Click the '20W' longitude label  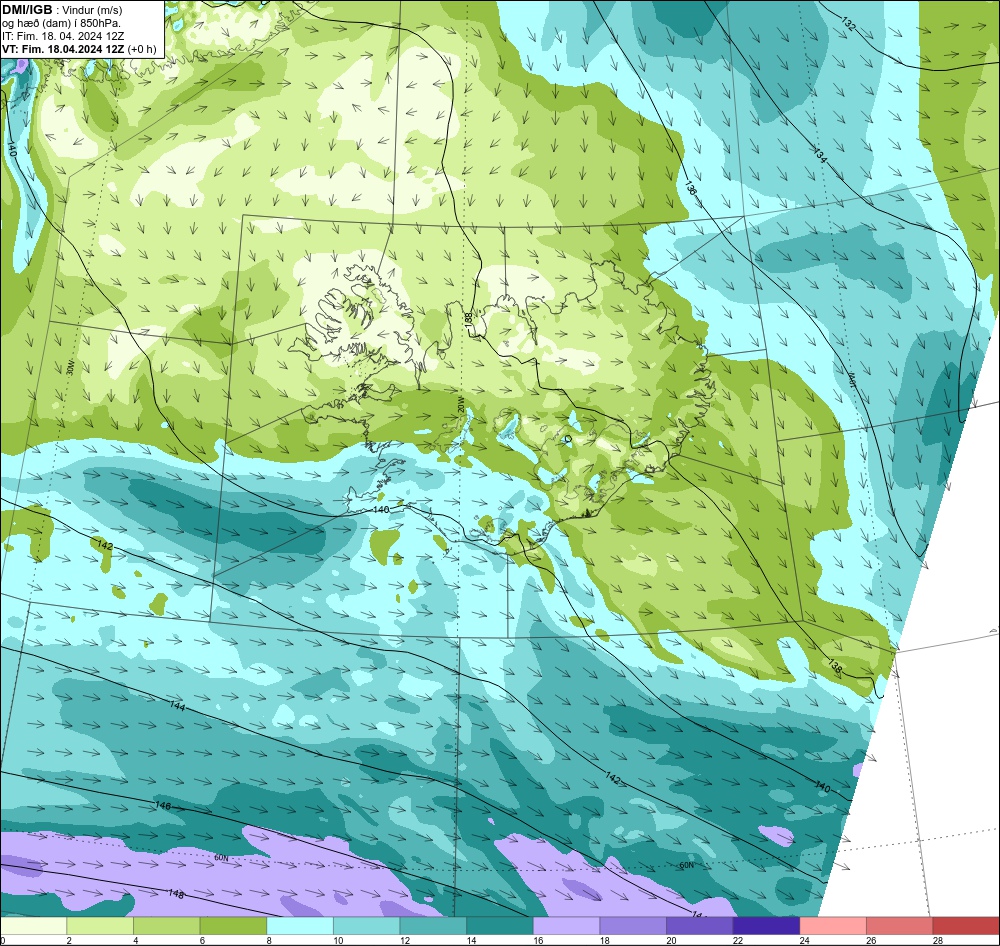(460, 404)
